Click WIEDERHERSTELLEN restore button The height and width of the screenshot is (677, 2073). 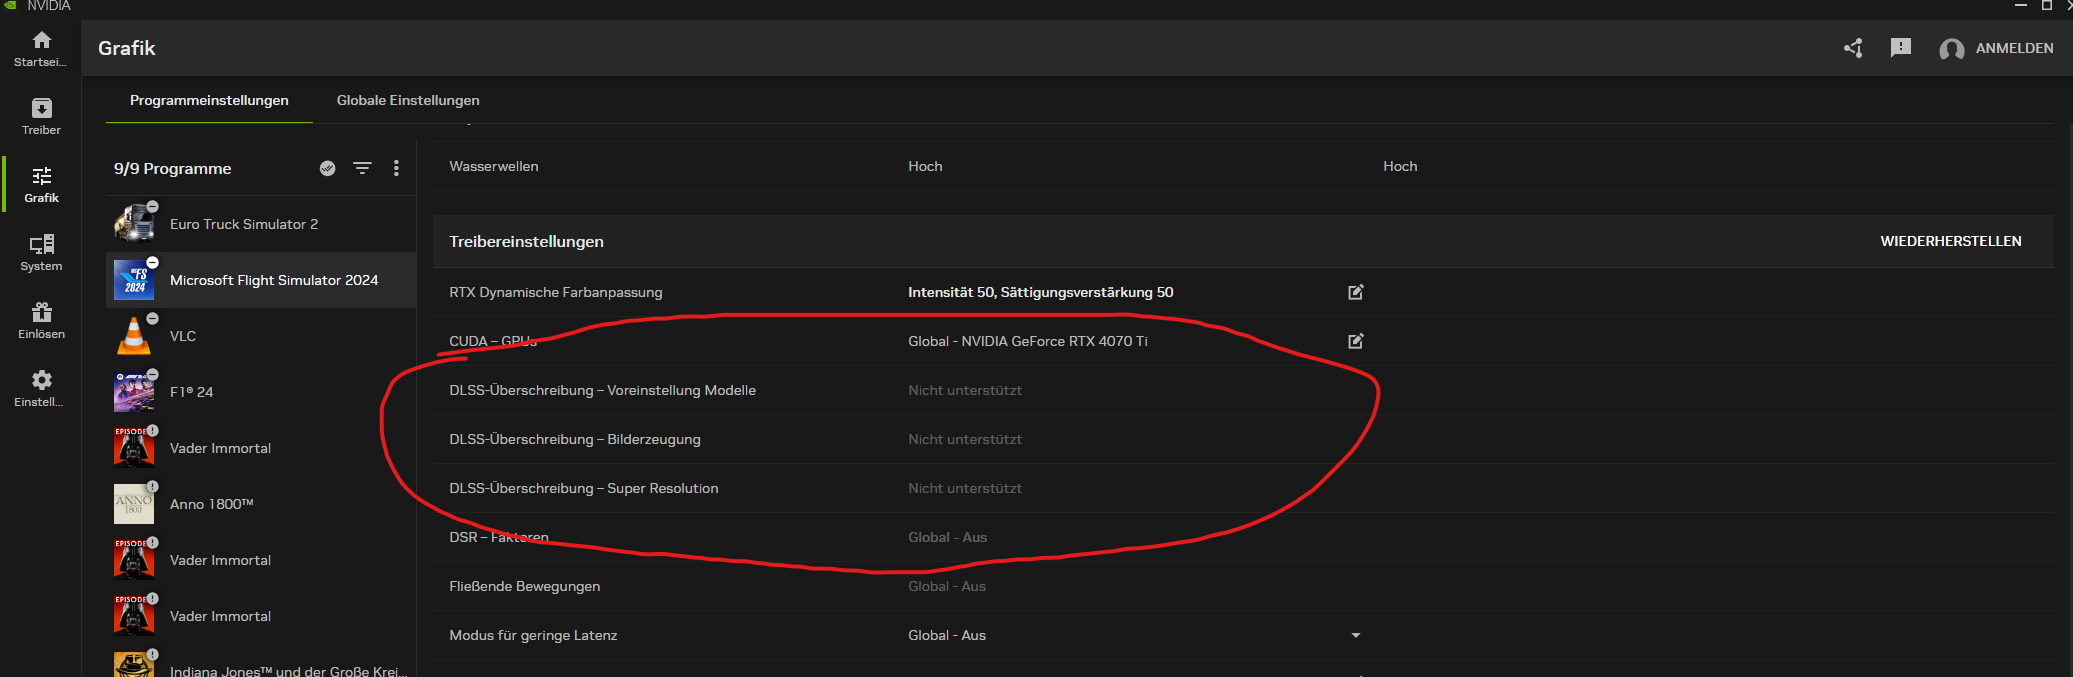click(1950, 241)
